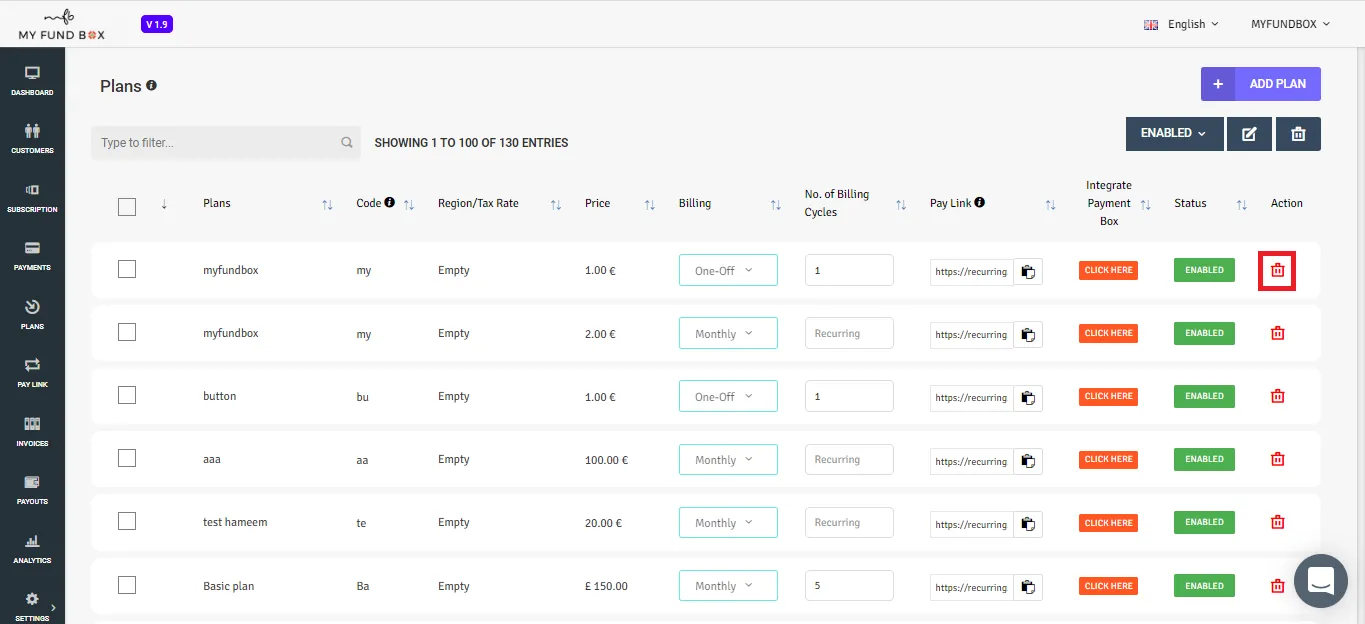Select the Basic plan checkbox
This screenshot has width=1365, height=624.
click(127, 585)
